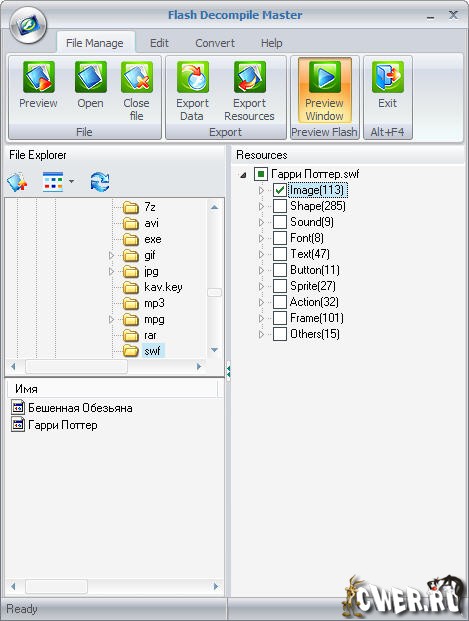Open the round application menu button
469x621 pixels.
(x=28, y=25)
